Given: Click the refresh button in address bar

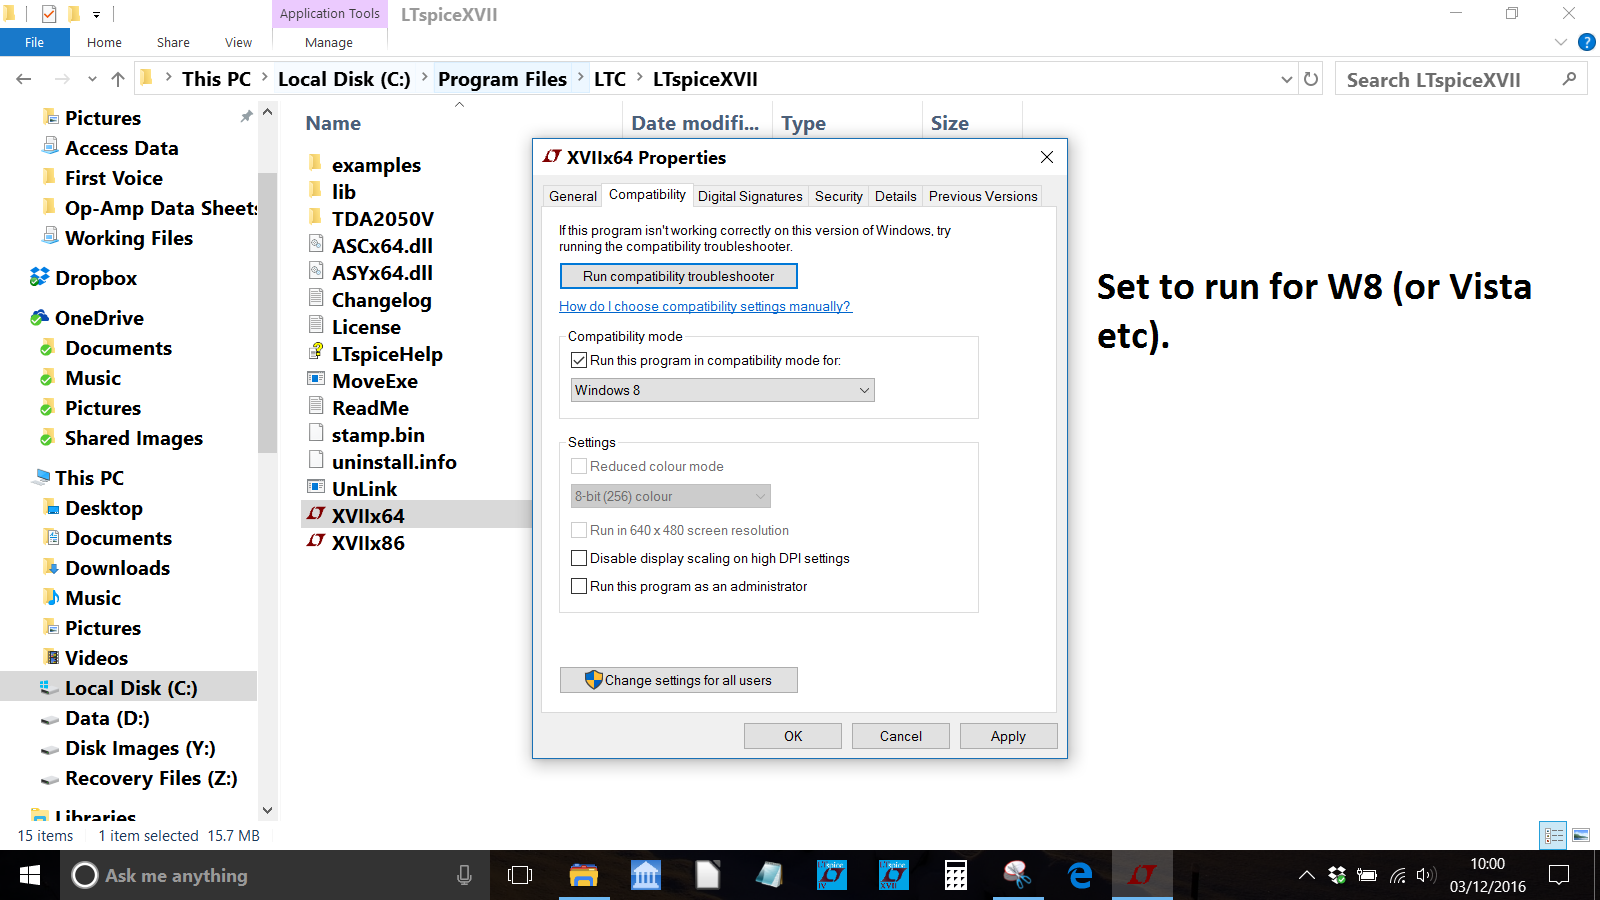Looking at the screenshot, I should click(1311, 79).
